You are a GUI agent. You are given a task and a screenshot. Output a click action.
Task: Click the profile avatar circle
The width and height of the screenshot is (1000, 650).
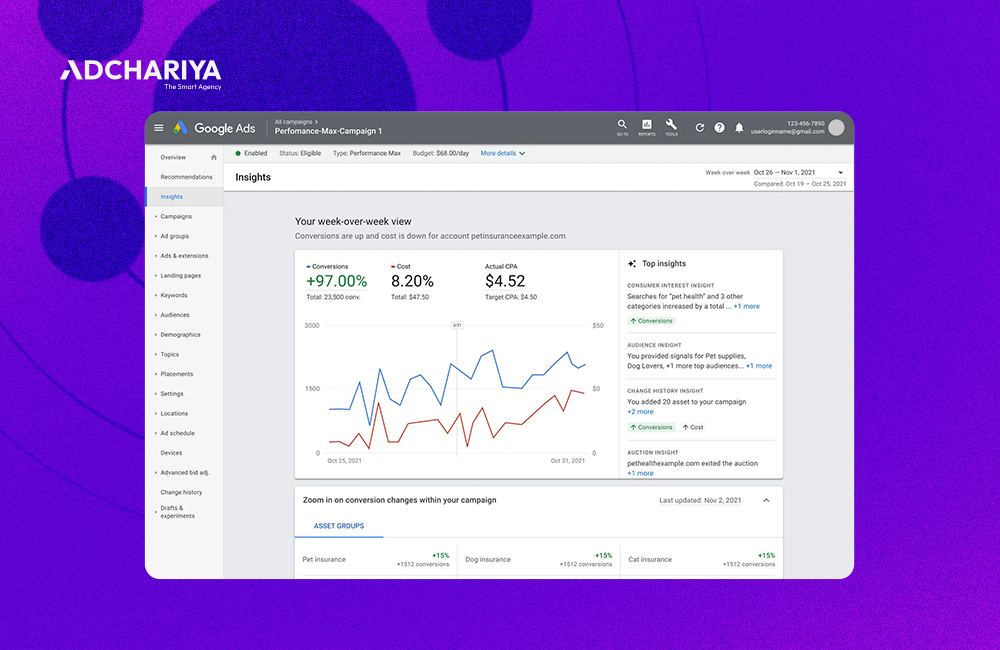point(836,127)
